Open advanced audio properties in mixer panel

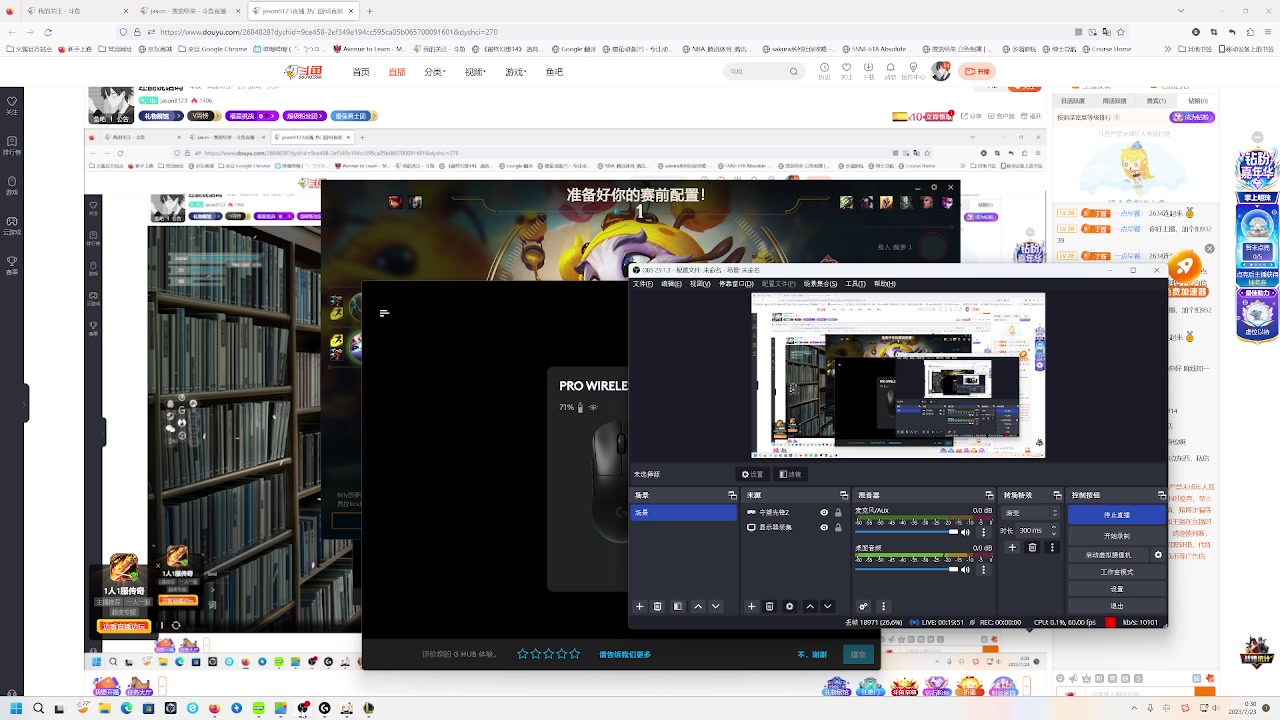863,606
